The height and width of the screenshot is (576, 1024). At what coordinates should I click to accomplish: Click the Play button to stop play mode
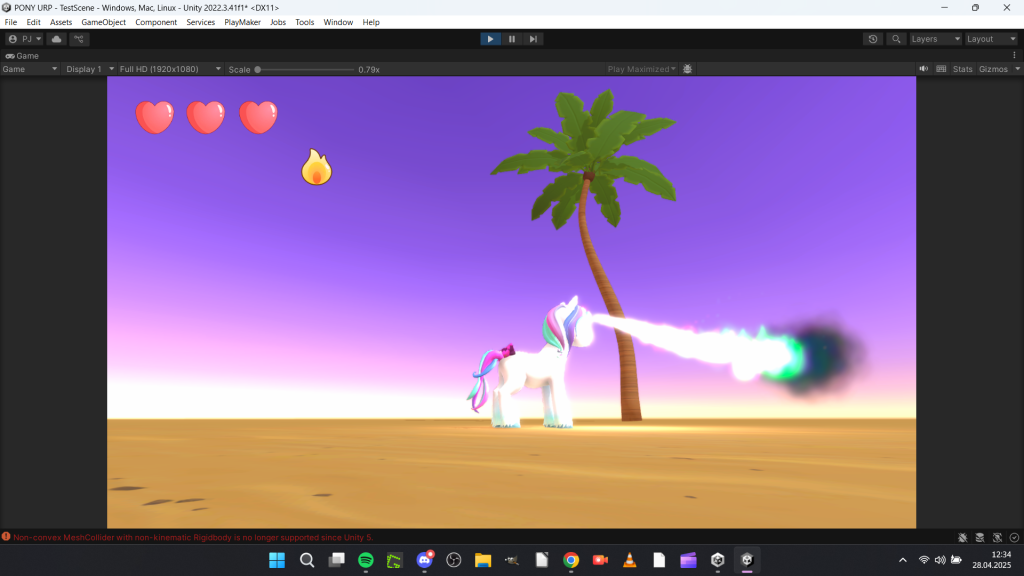coord(490,39)
